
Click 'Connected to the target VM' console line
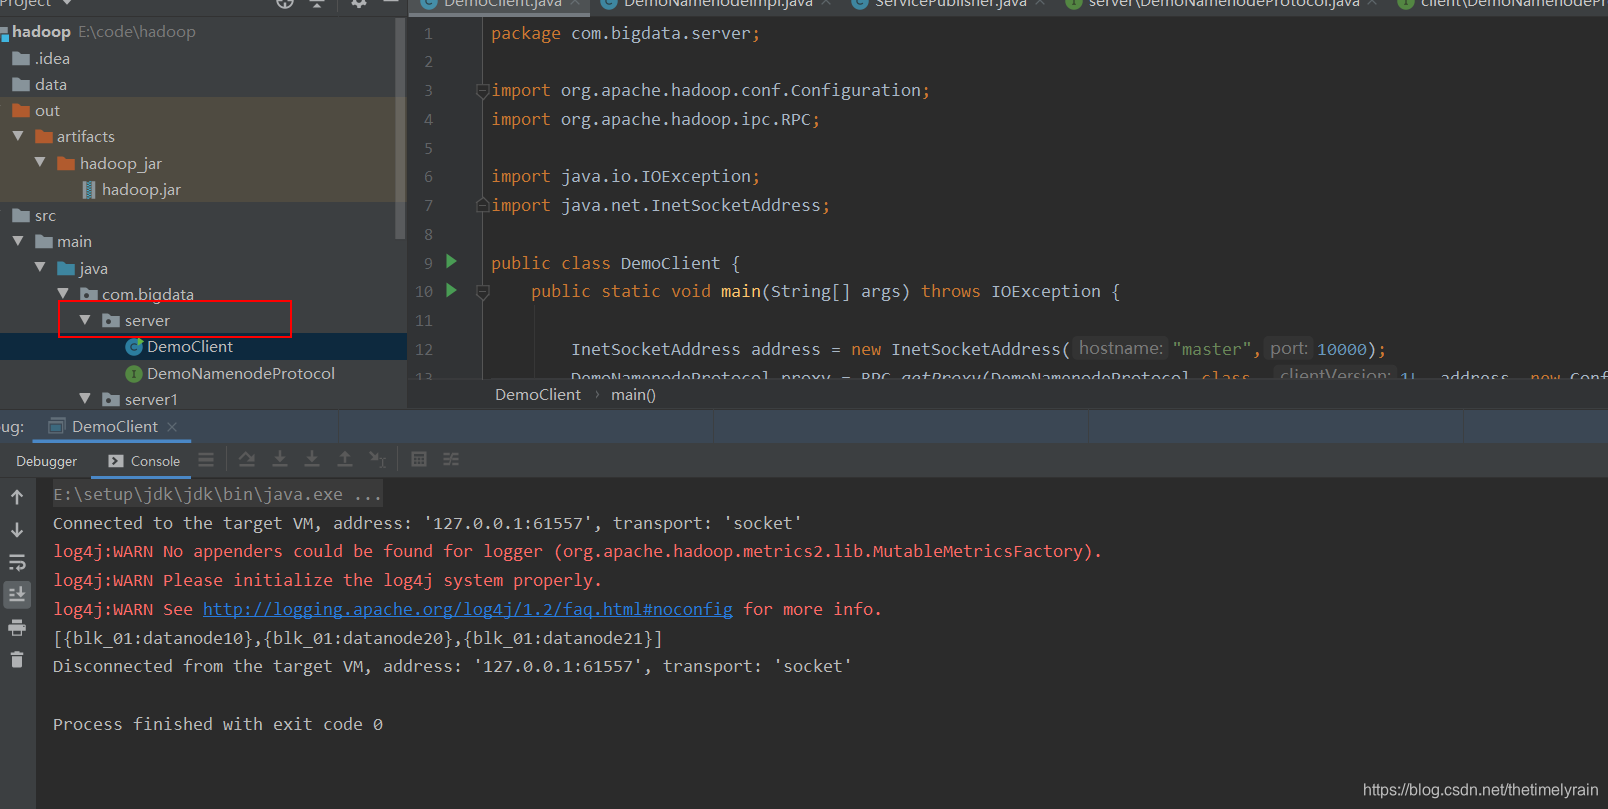coord(427,523)
